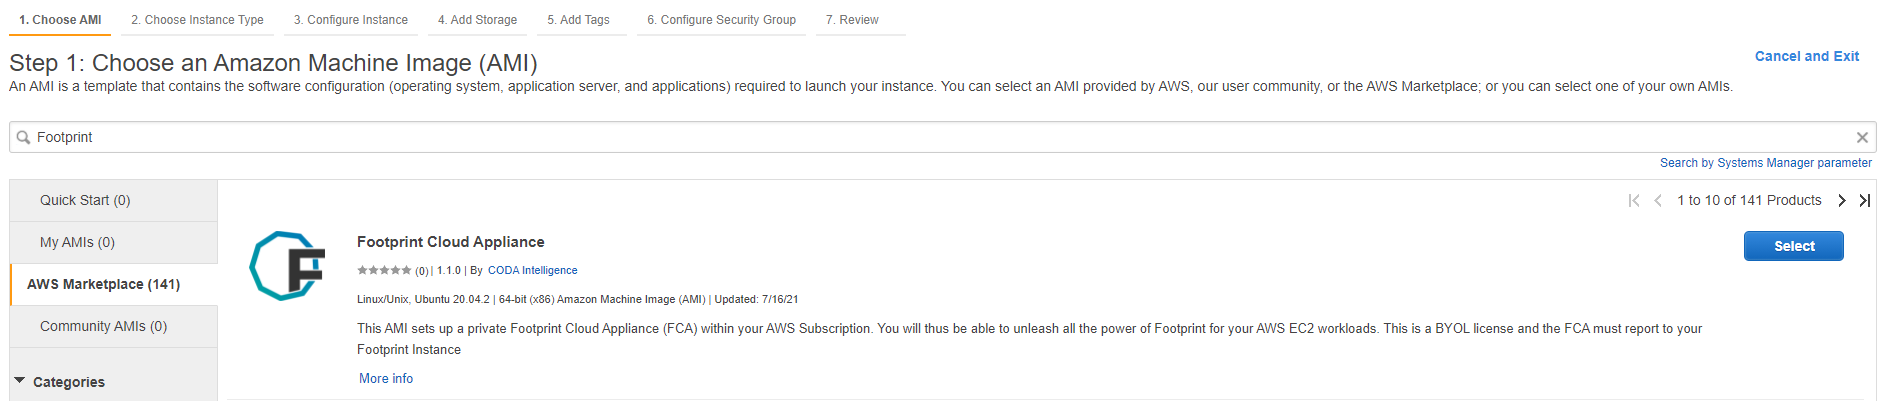Viewport: 1880px width, 401px height.
Task: Clear the Footprint search with the X icon
Action: click(x=1862, y=138)
